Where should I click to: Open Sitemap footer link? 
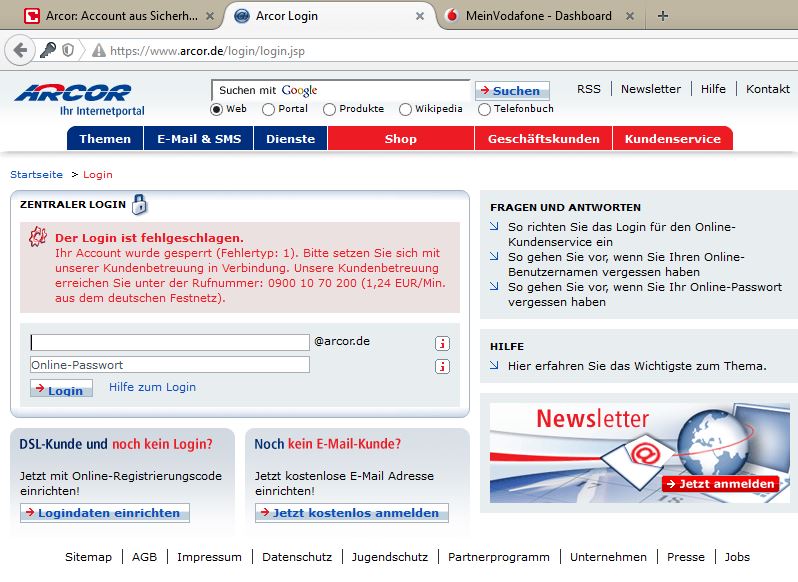(88, 557)
